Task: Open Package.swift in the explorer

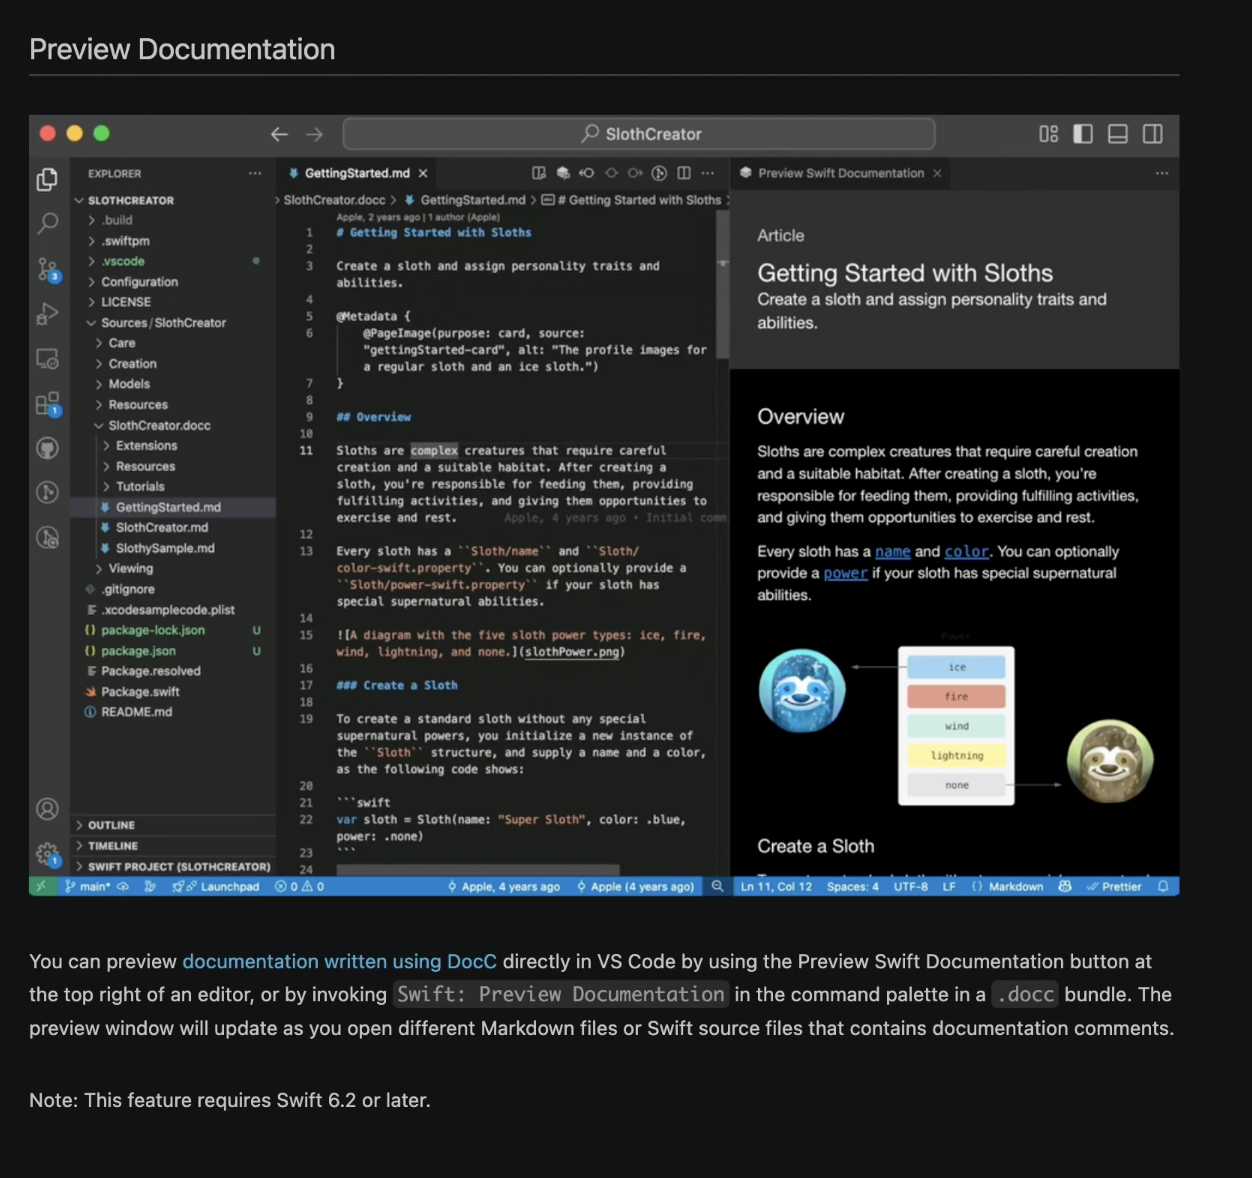Action: tap(172, 692)
